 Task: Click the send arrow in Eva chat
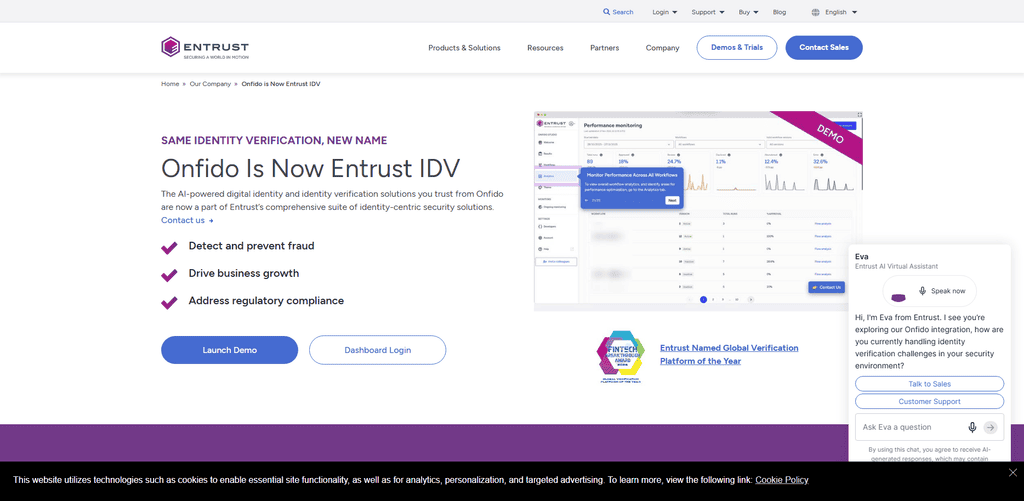pos(991,427)
